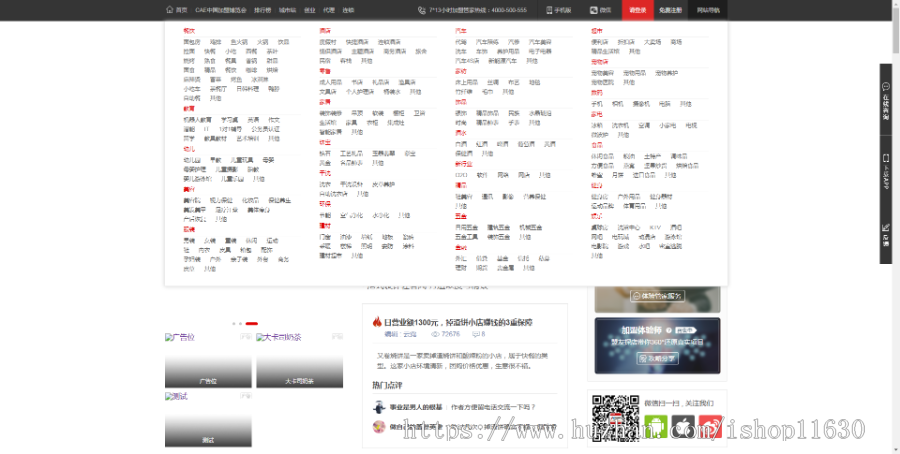
Task: Open 快捷酒店 under 酒店
Action: (x=357, y=42)
